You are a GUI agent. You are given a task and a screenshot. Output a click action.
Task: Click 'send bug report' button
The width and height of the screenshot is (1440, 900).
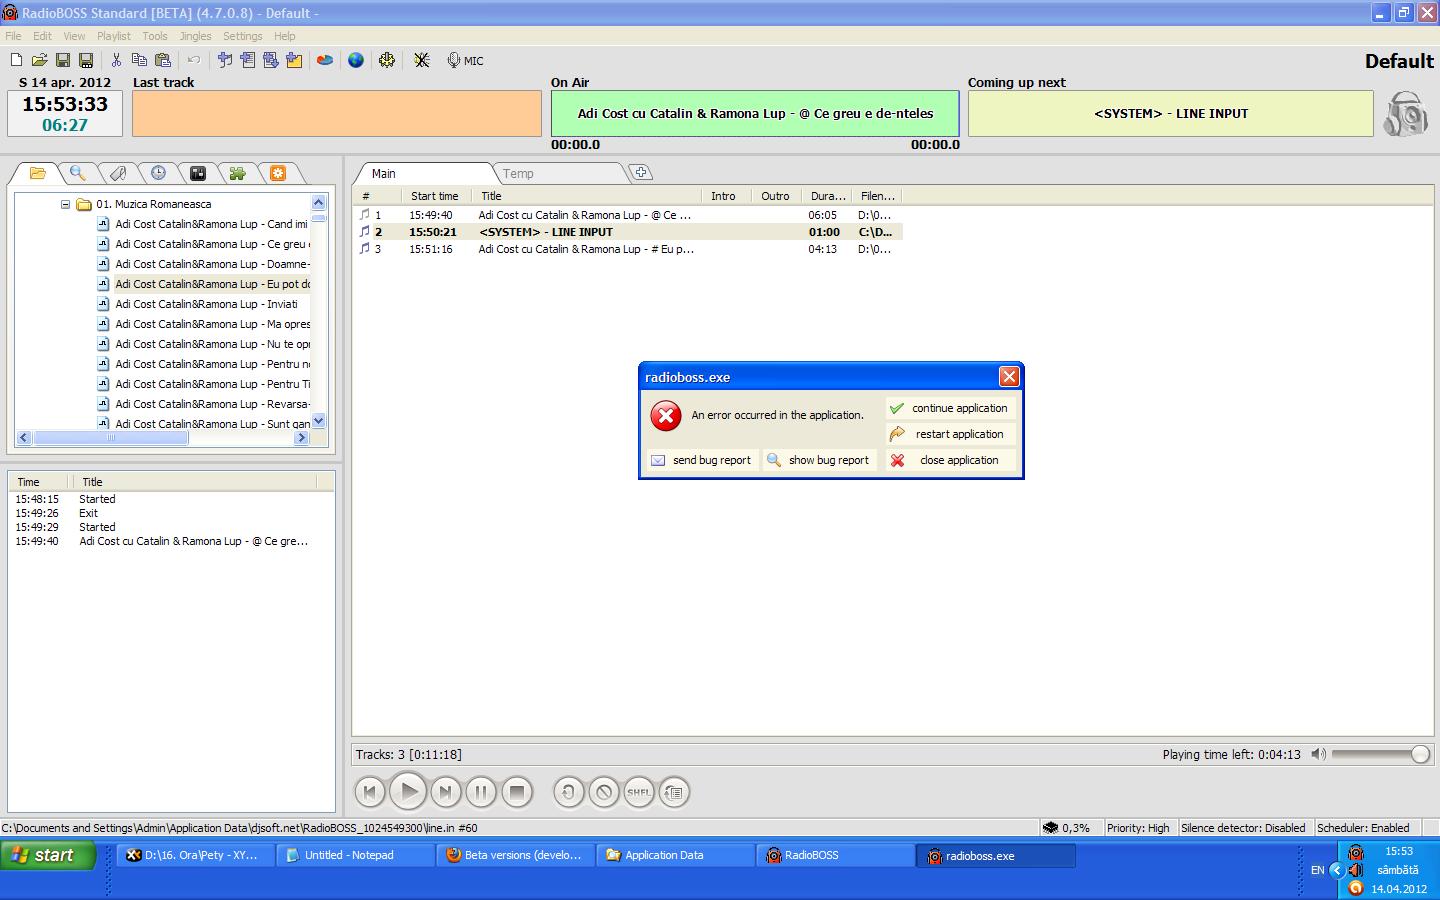pyautogui.click(x=702, y=460)
